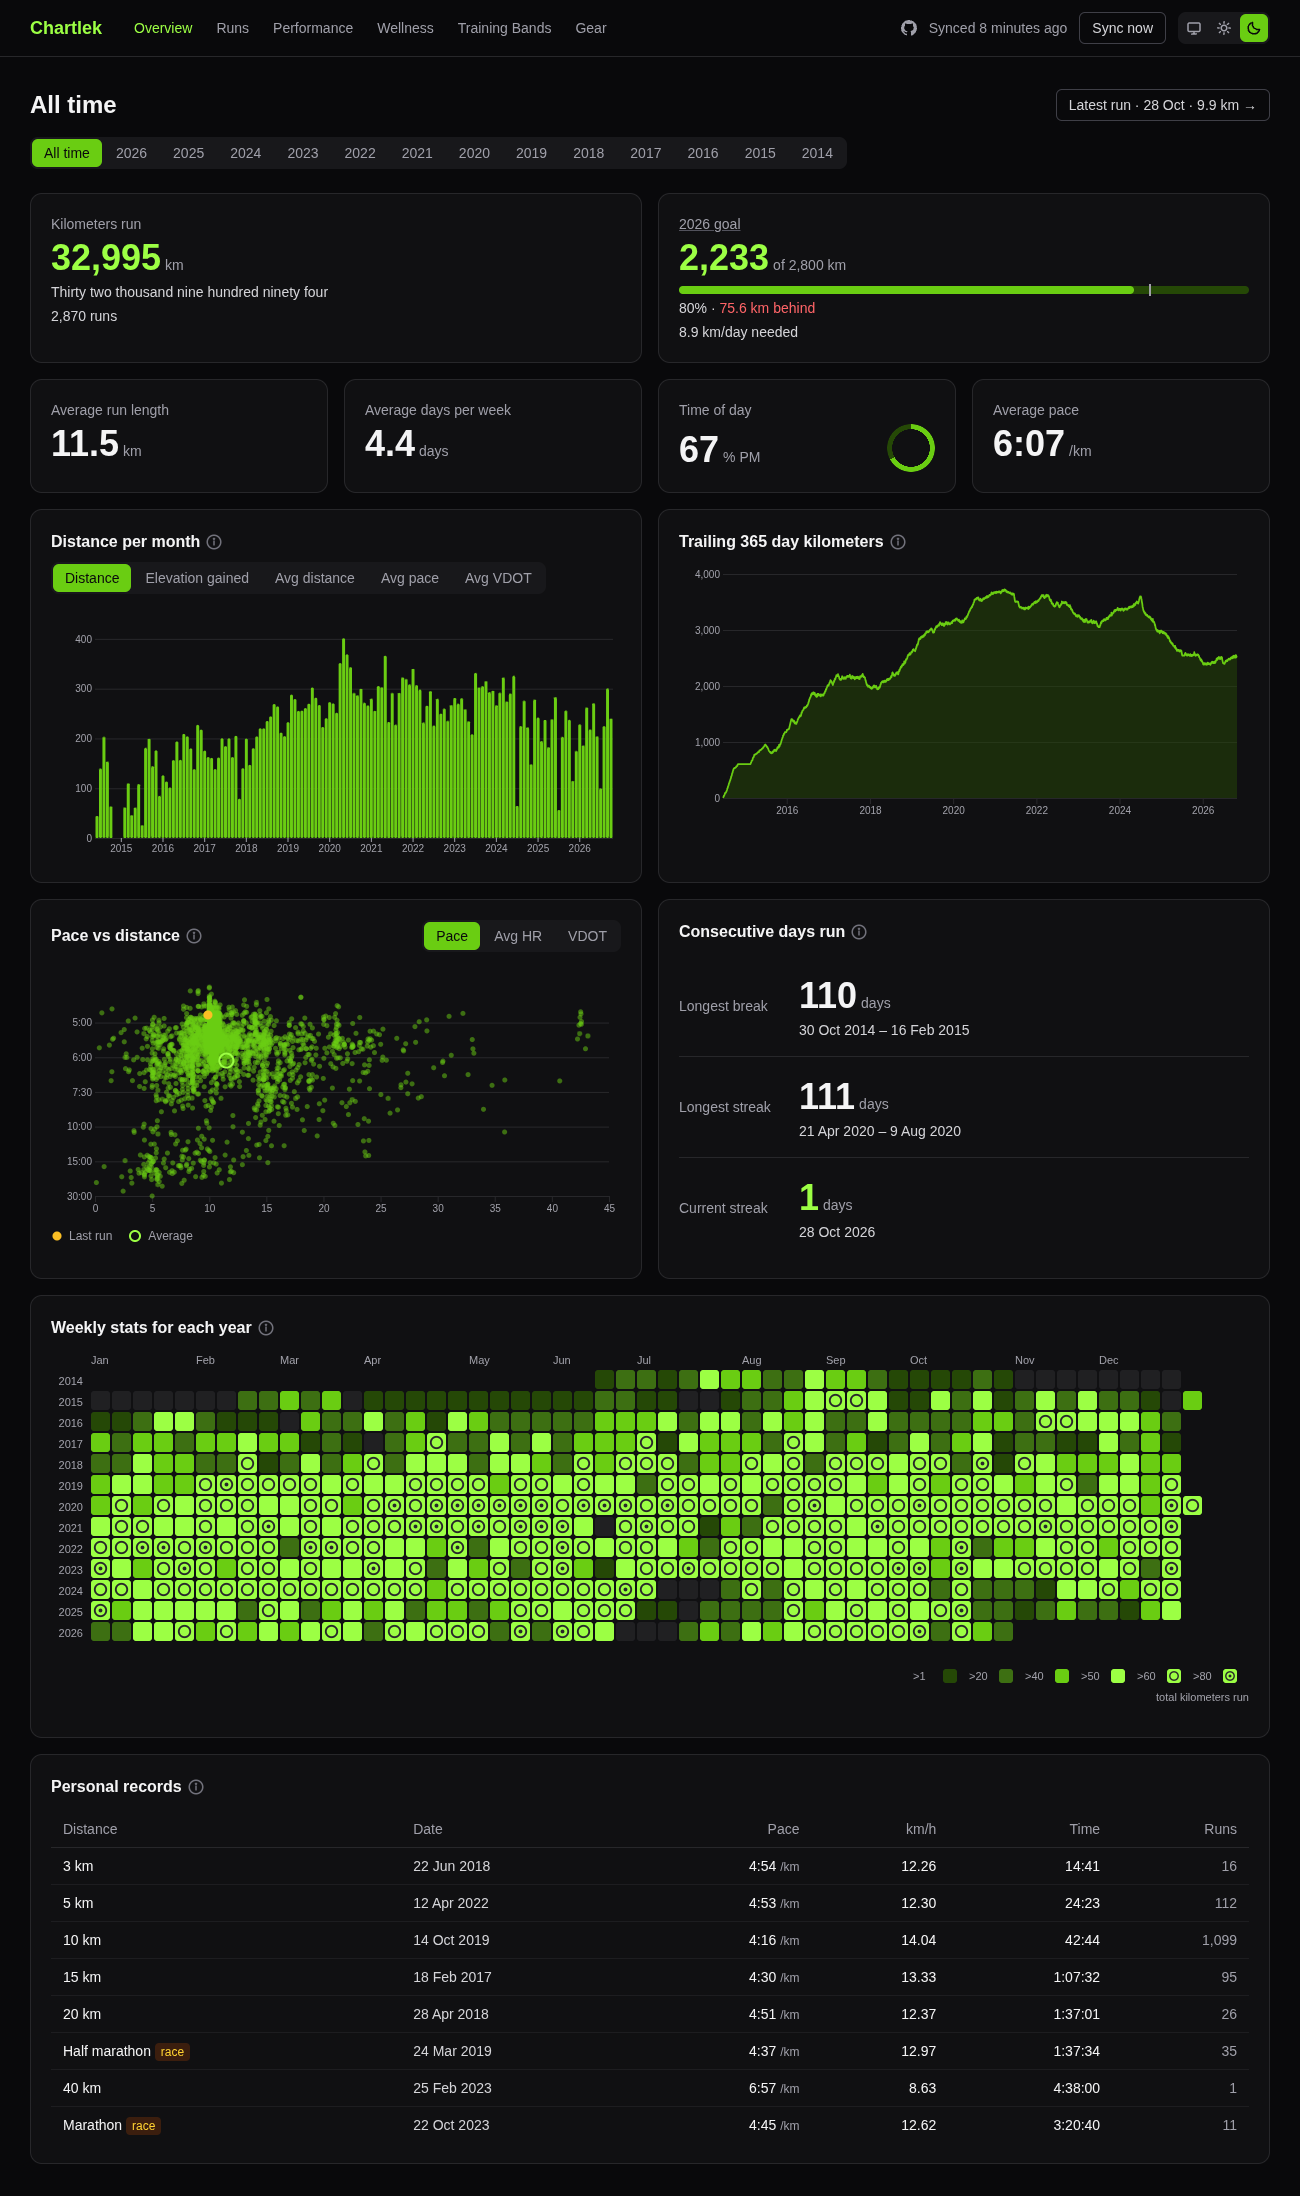Select the 3 km record row

coord(650,1866)
